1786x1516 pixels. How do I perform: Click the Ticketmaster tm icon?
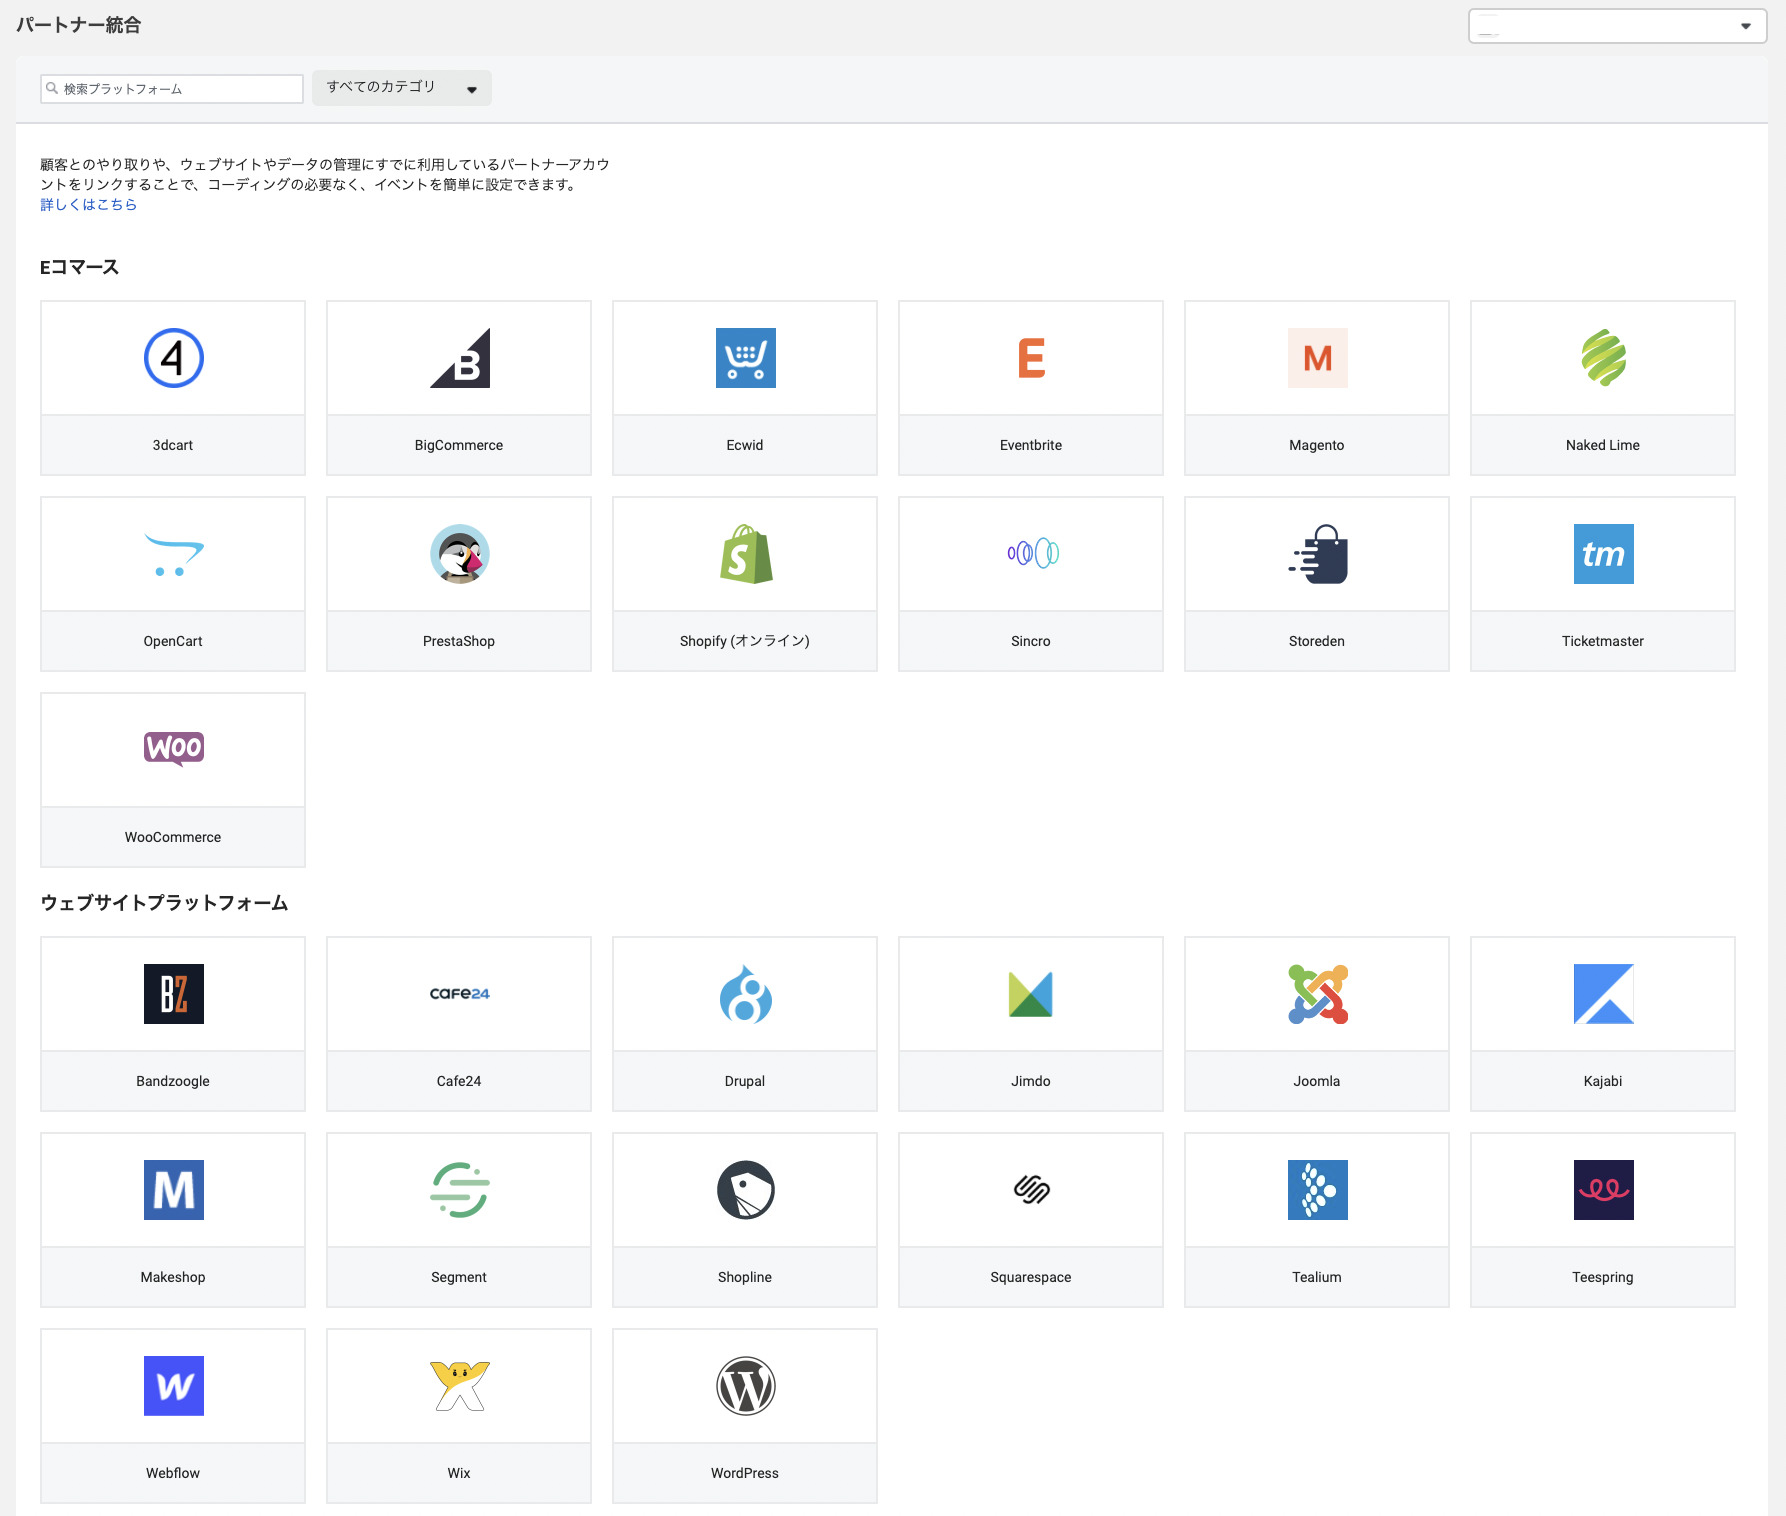(x=1603, y=554)
